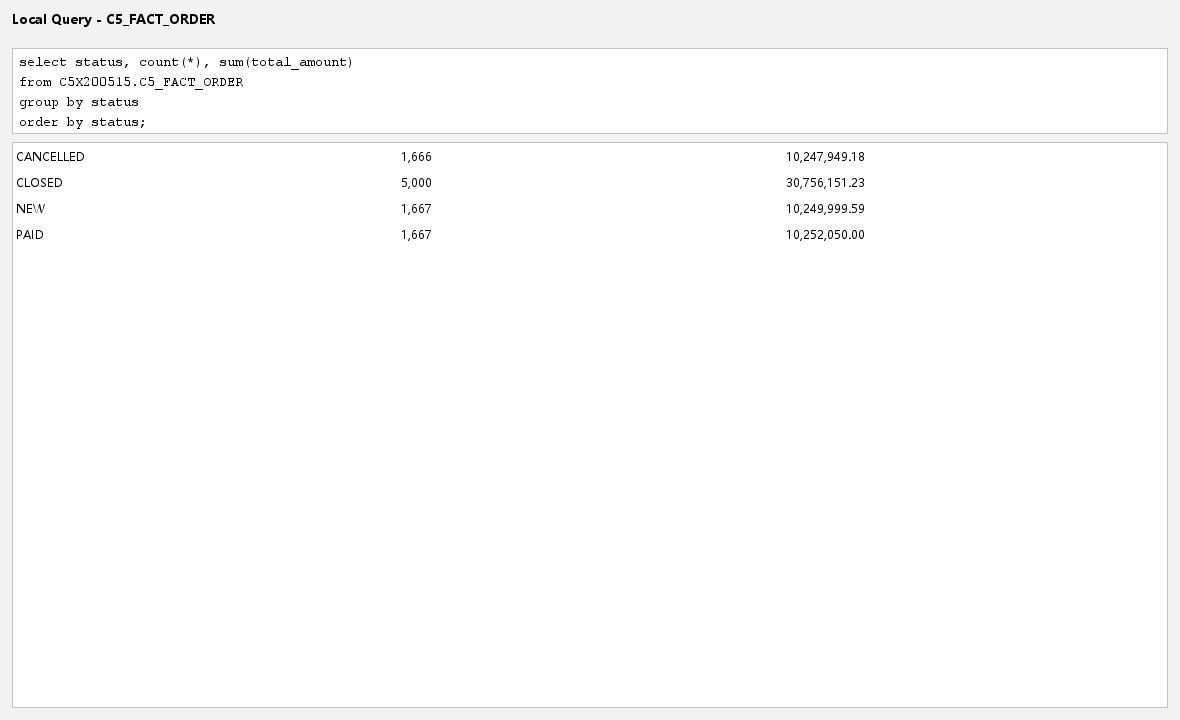This screenshot has height=720, width=1180.
Task: Select the 30,756,151.23 sum cell
Action: [825, 183]
